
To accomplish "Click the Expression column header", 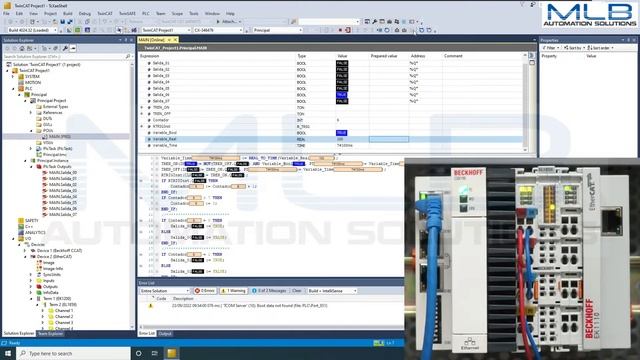I will tap(149, 56).
